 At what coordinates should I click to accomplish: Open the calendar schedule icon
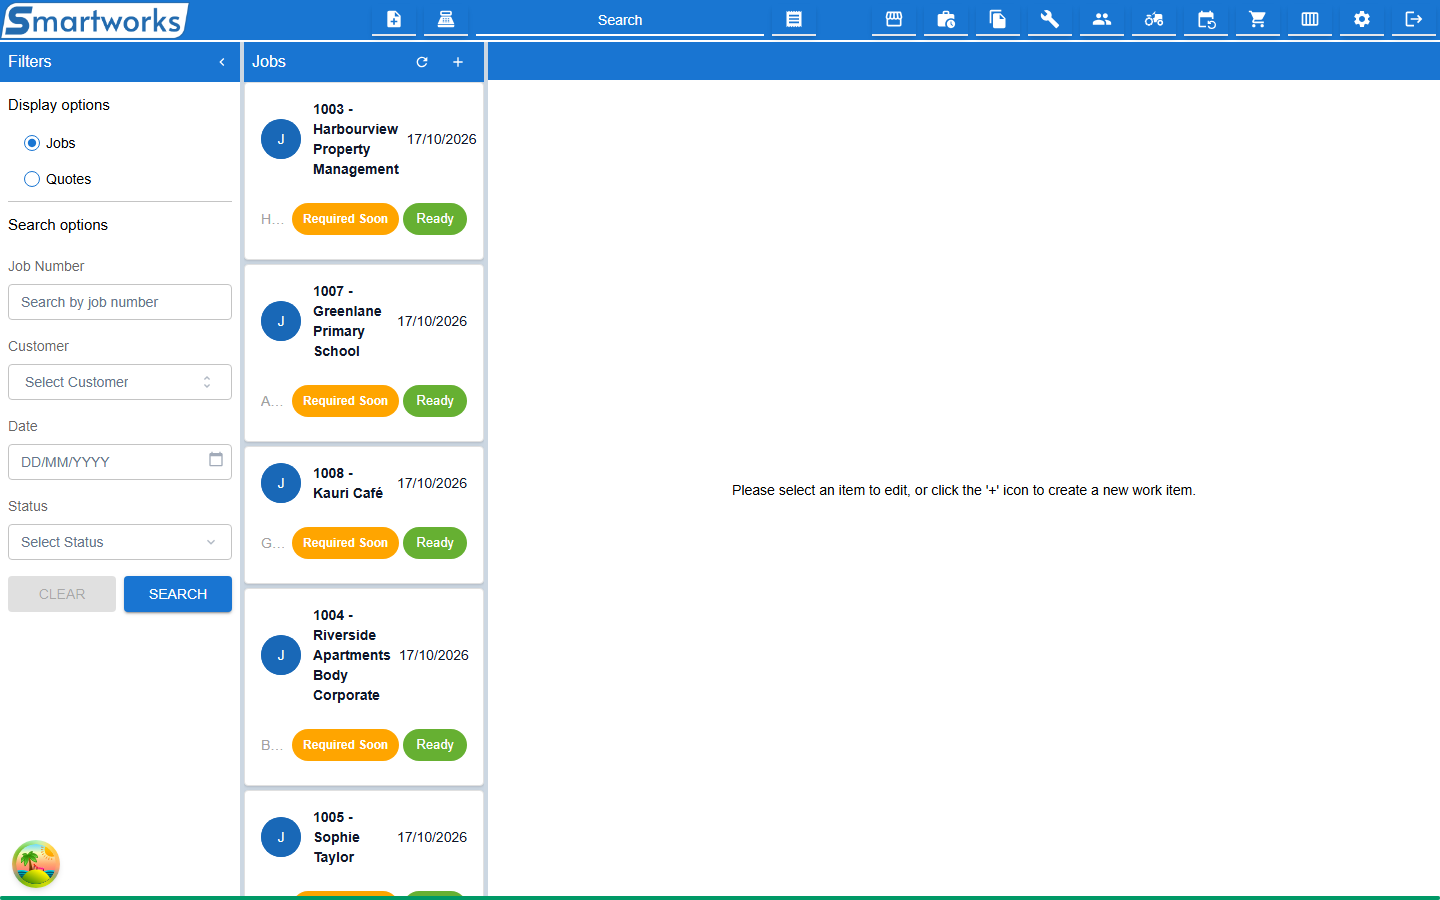click(1206, 19)
